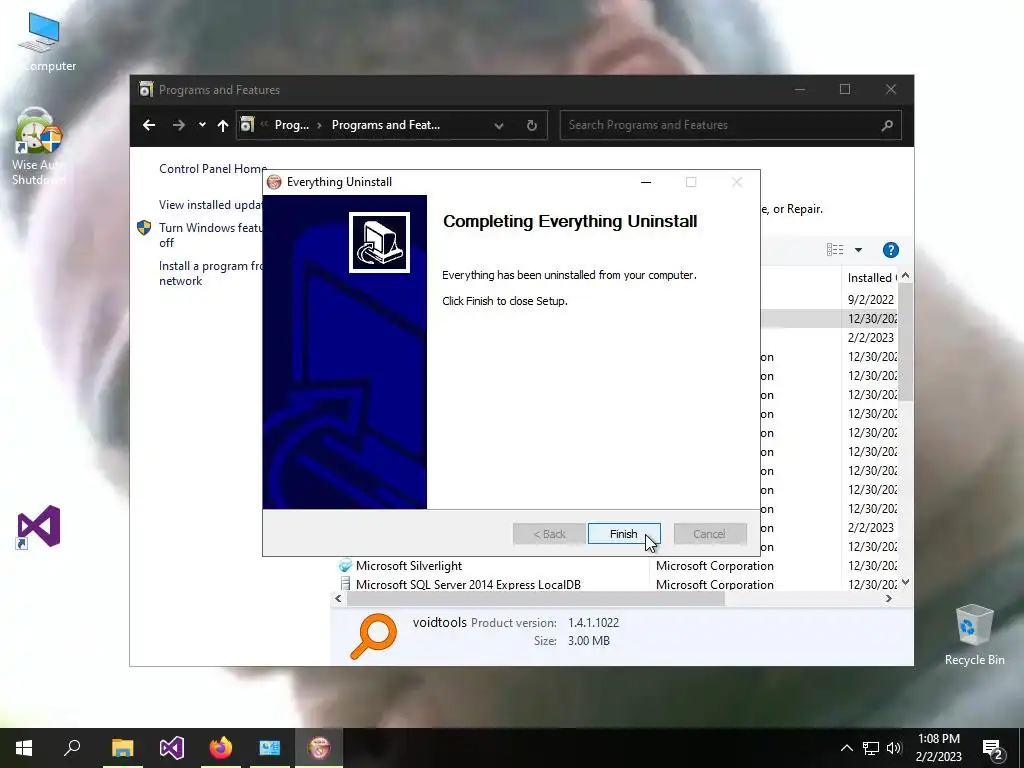Image resolution: width=1024 pixels, height=768 pixels.
Task: Refresh the Programs and Features list
Action: [532, 125]
